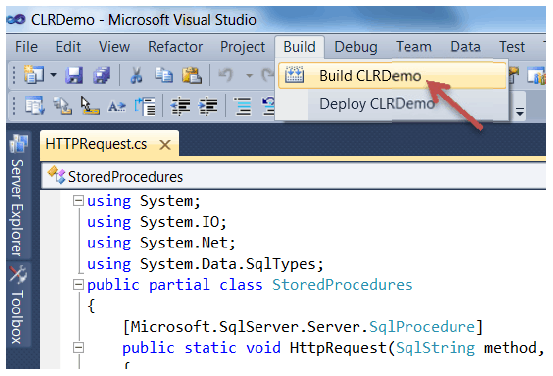
Task: Open the File menu
Action: point(26,47)
